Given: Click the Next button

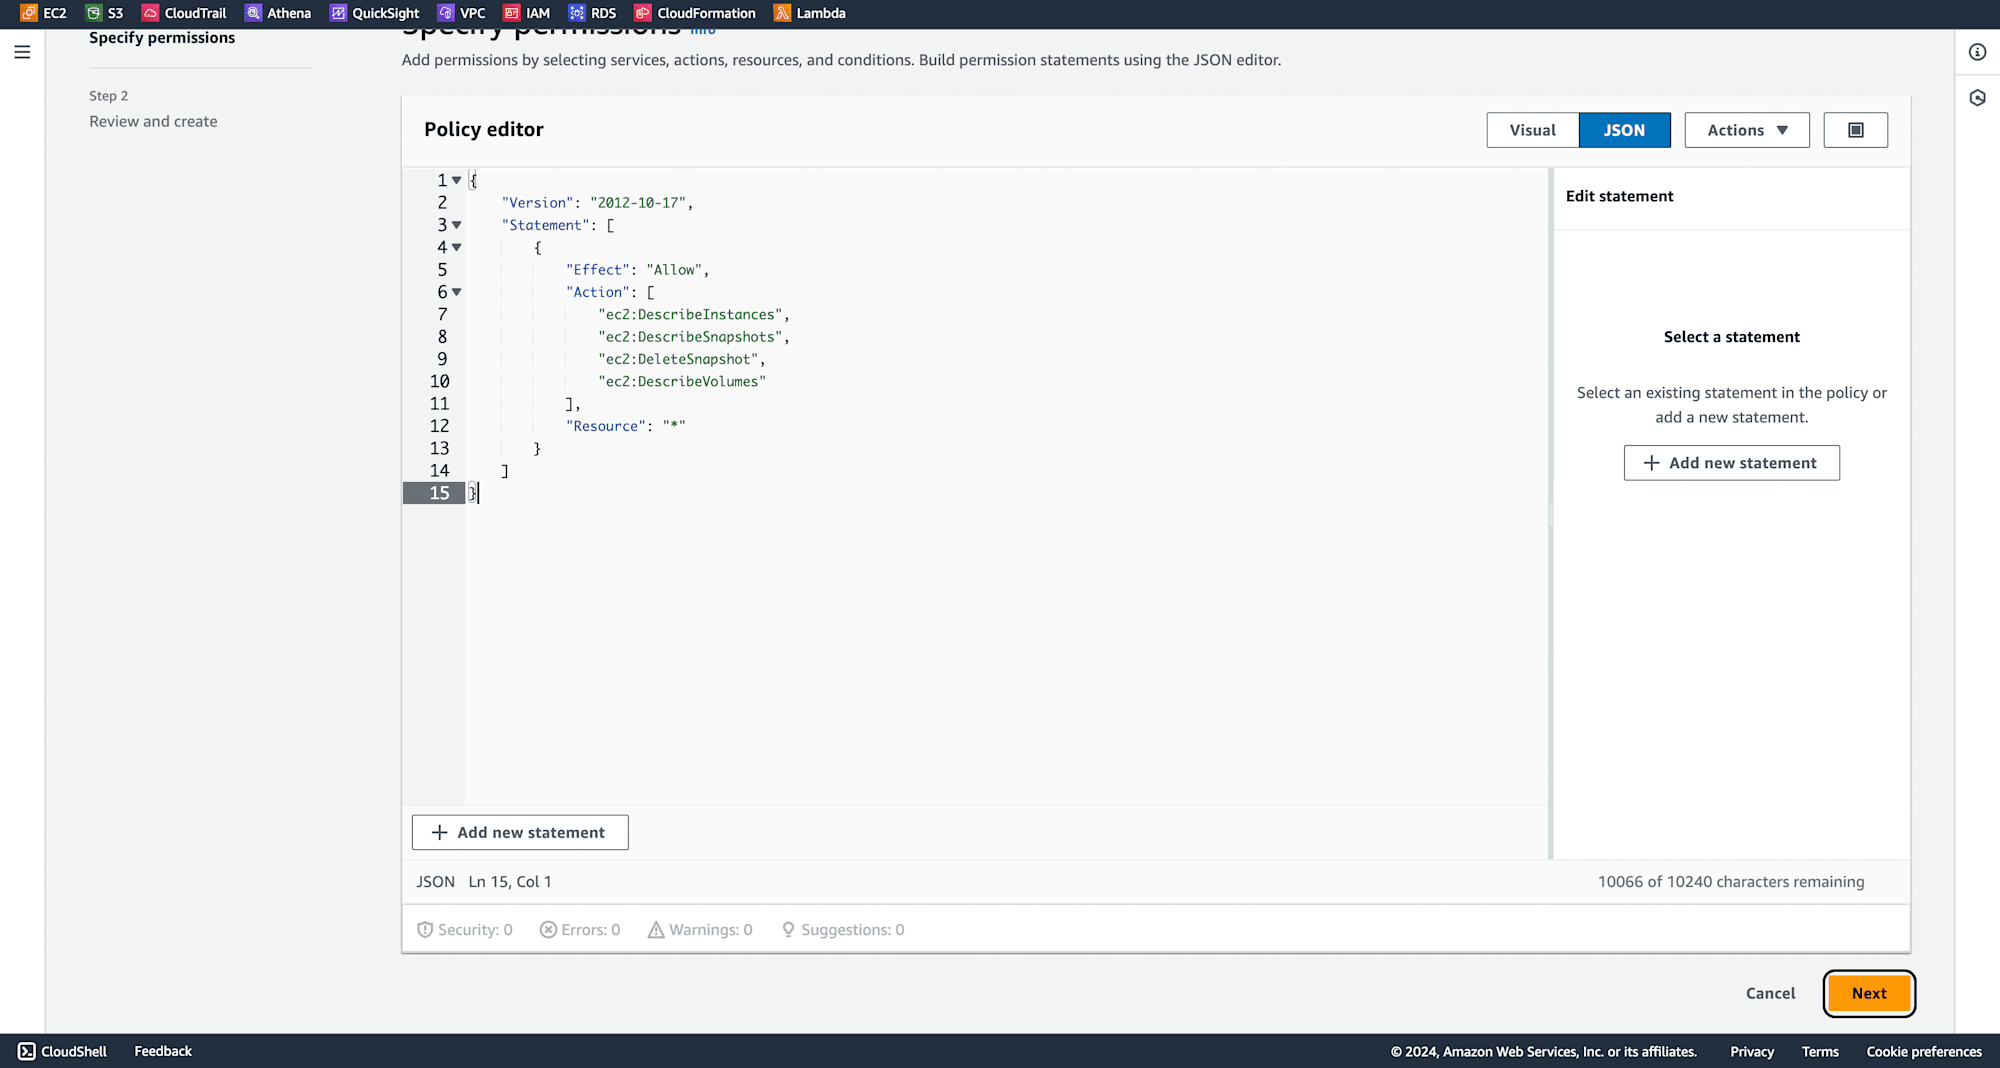Looking at the screenshot, I should coord(1868,993).
